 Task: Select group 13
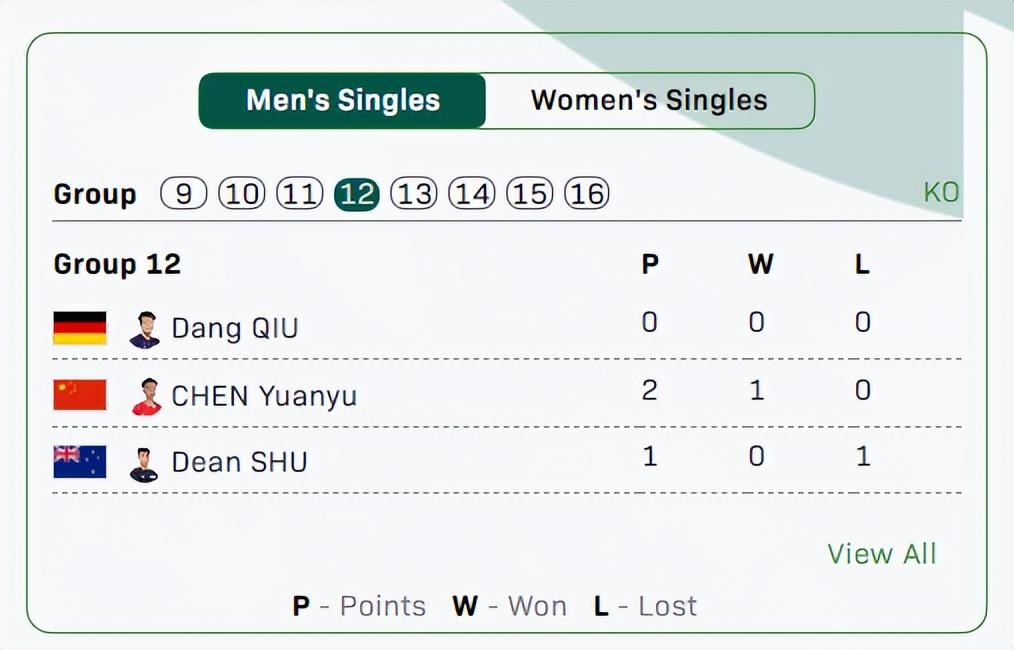[414, 193]
